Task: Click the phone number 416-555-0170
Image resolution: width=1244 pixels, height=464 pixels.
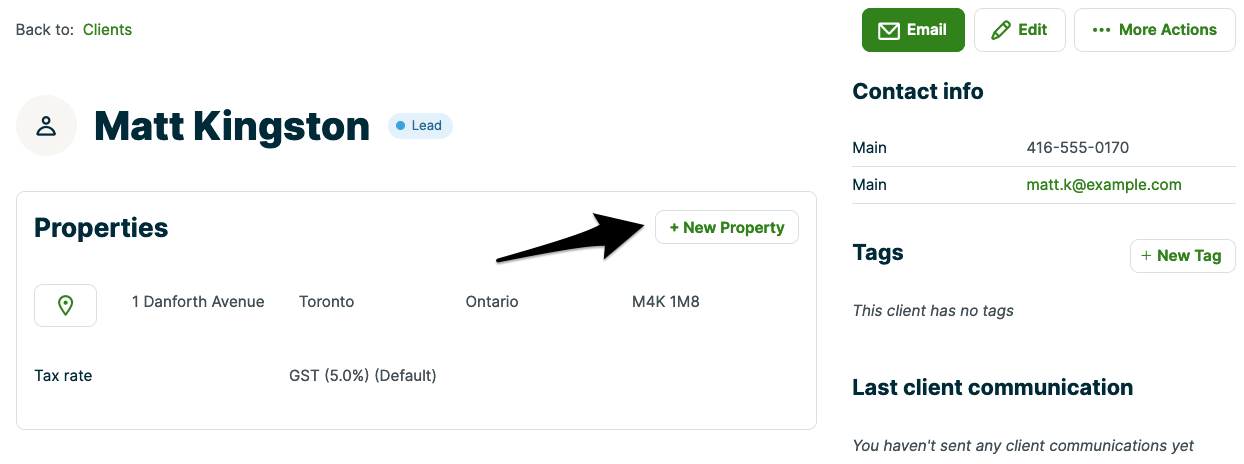Action: [x=1077, y=148]
